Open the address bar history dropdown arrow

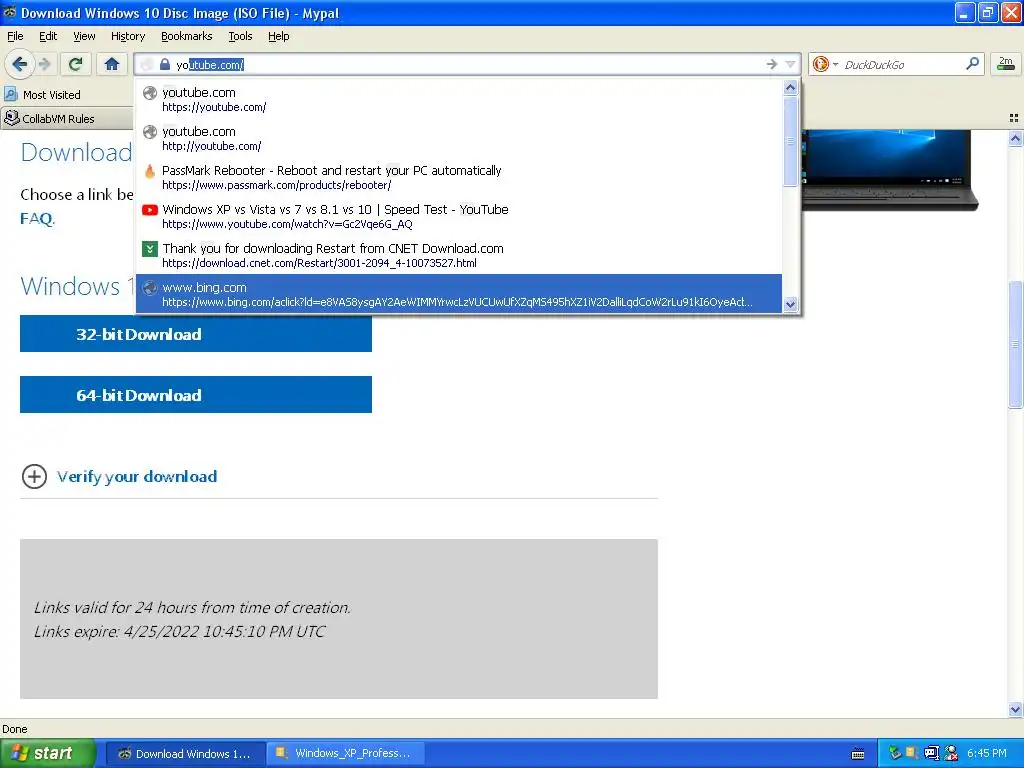click(x=790, y=64)
